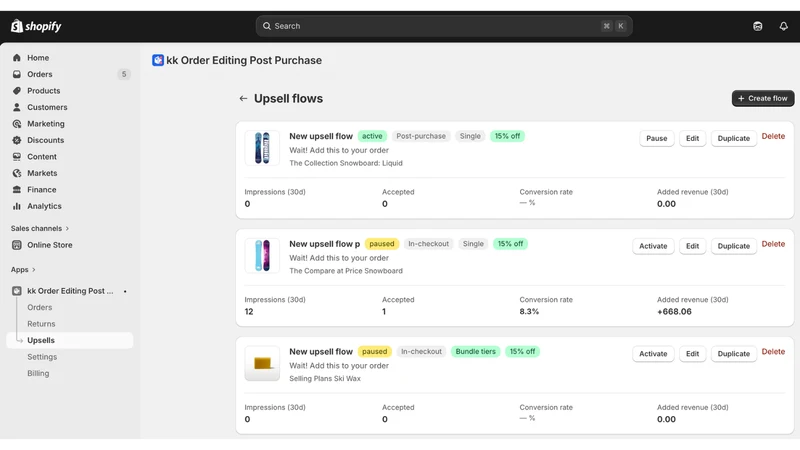Screen dimensions: 800x450
Task: Click the Marketing target icon
Action: tap(17, 124)
